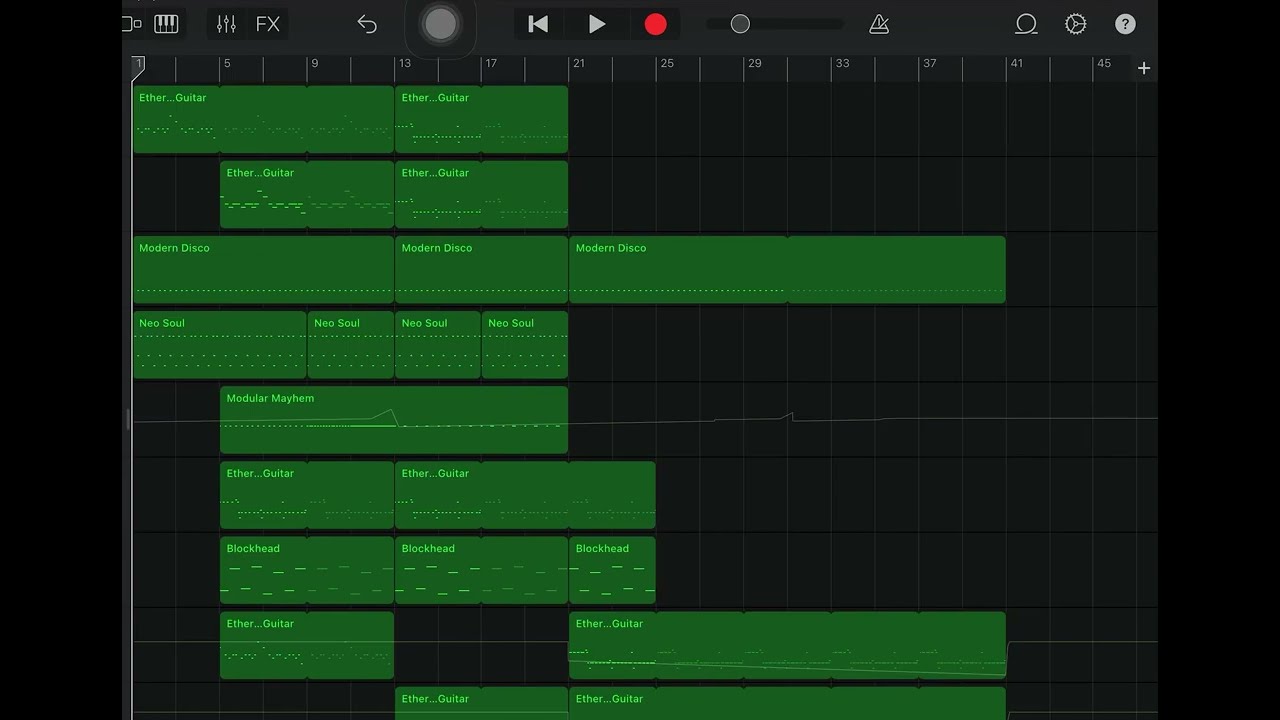Select Blockhead region starting at bar 5
1280x720 pixels.
pos(307,570)
